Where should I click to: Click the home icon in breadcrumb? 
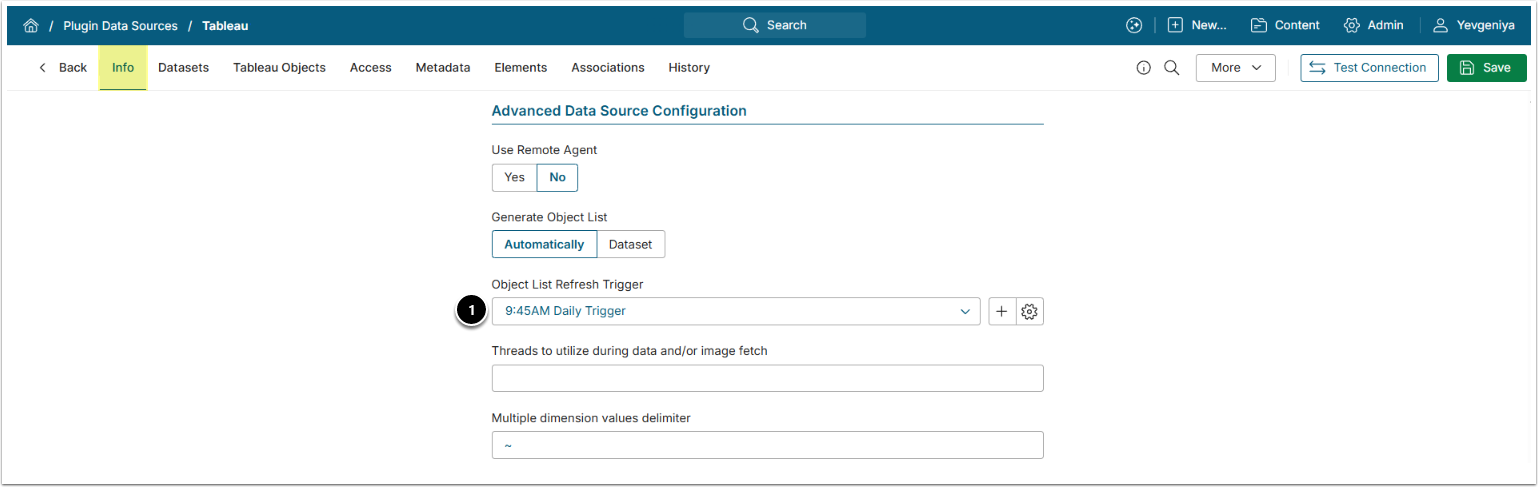pos(31,26)
